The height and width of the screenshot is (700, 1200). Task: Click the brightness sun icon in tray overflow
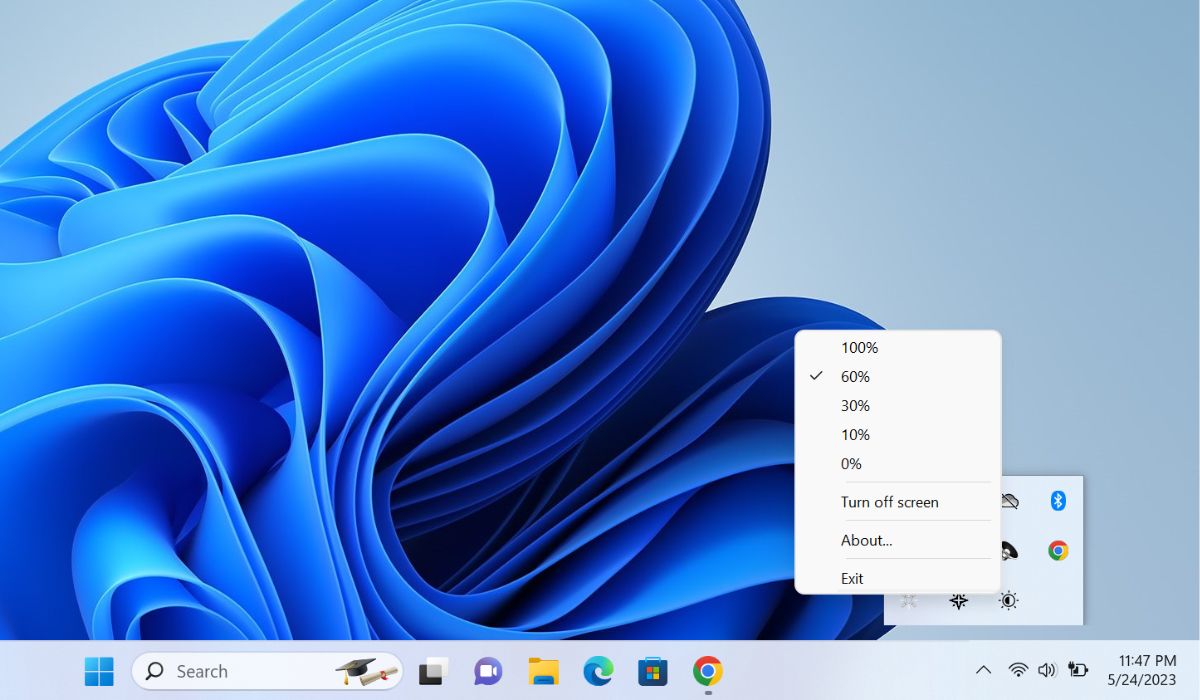pos(1008,601)
